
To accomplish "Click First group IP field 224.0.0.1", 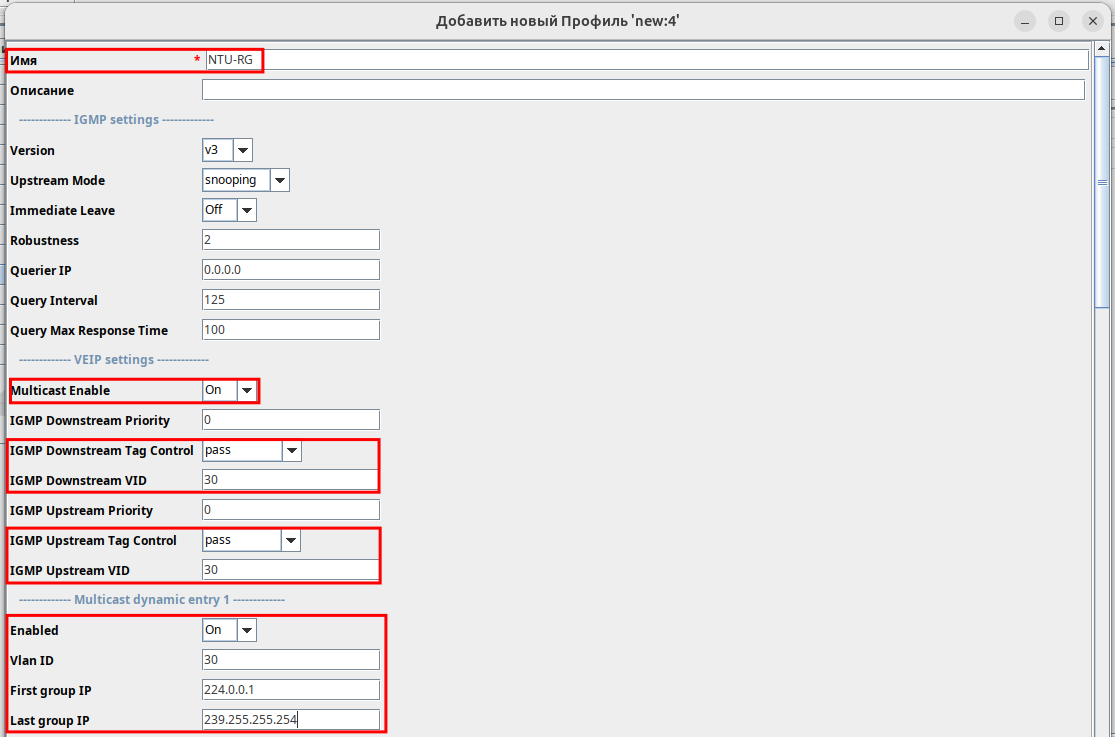I will (x=291, y=689).
